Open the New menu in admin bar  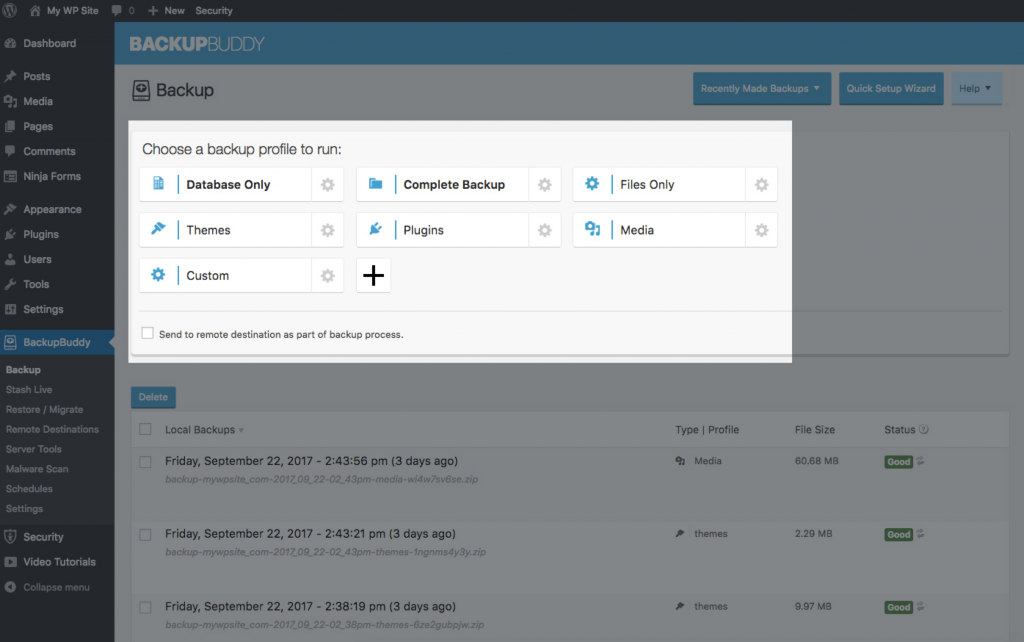(x=167, y=10)
